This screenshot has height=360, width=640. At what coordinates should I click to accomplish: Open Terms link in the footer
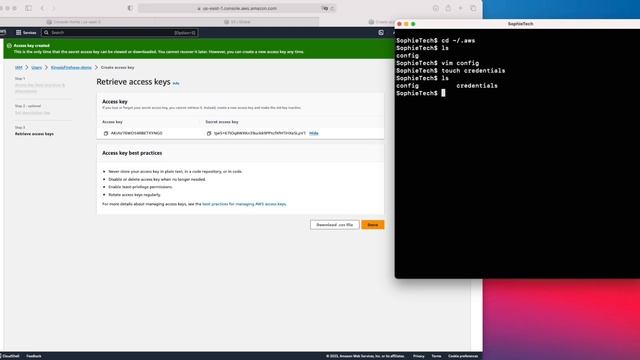tap(436, 356)
